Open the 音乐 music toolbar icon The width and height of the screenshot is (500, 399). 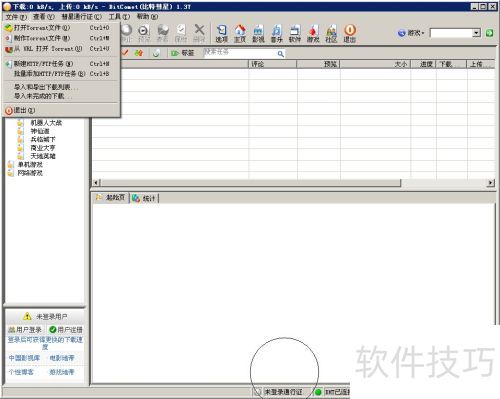pos(276,34)
